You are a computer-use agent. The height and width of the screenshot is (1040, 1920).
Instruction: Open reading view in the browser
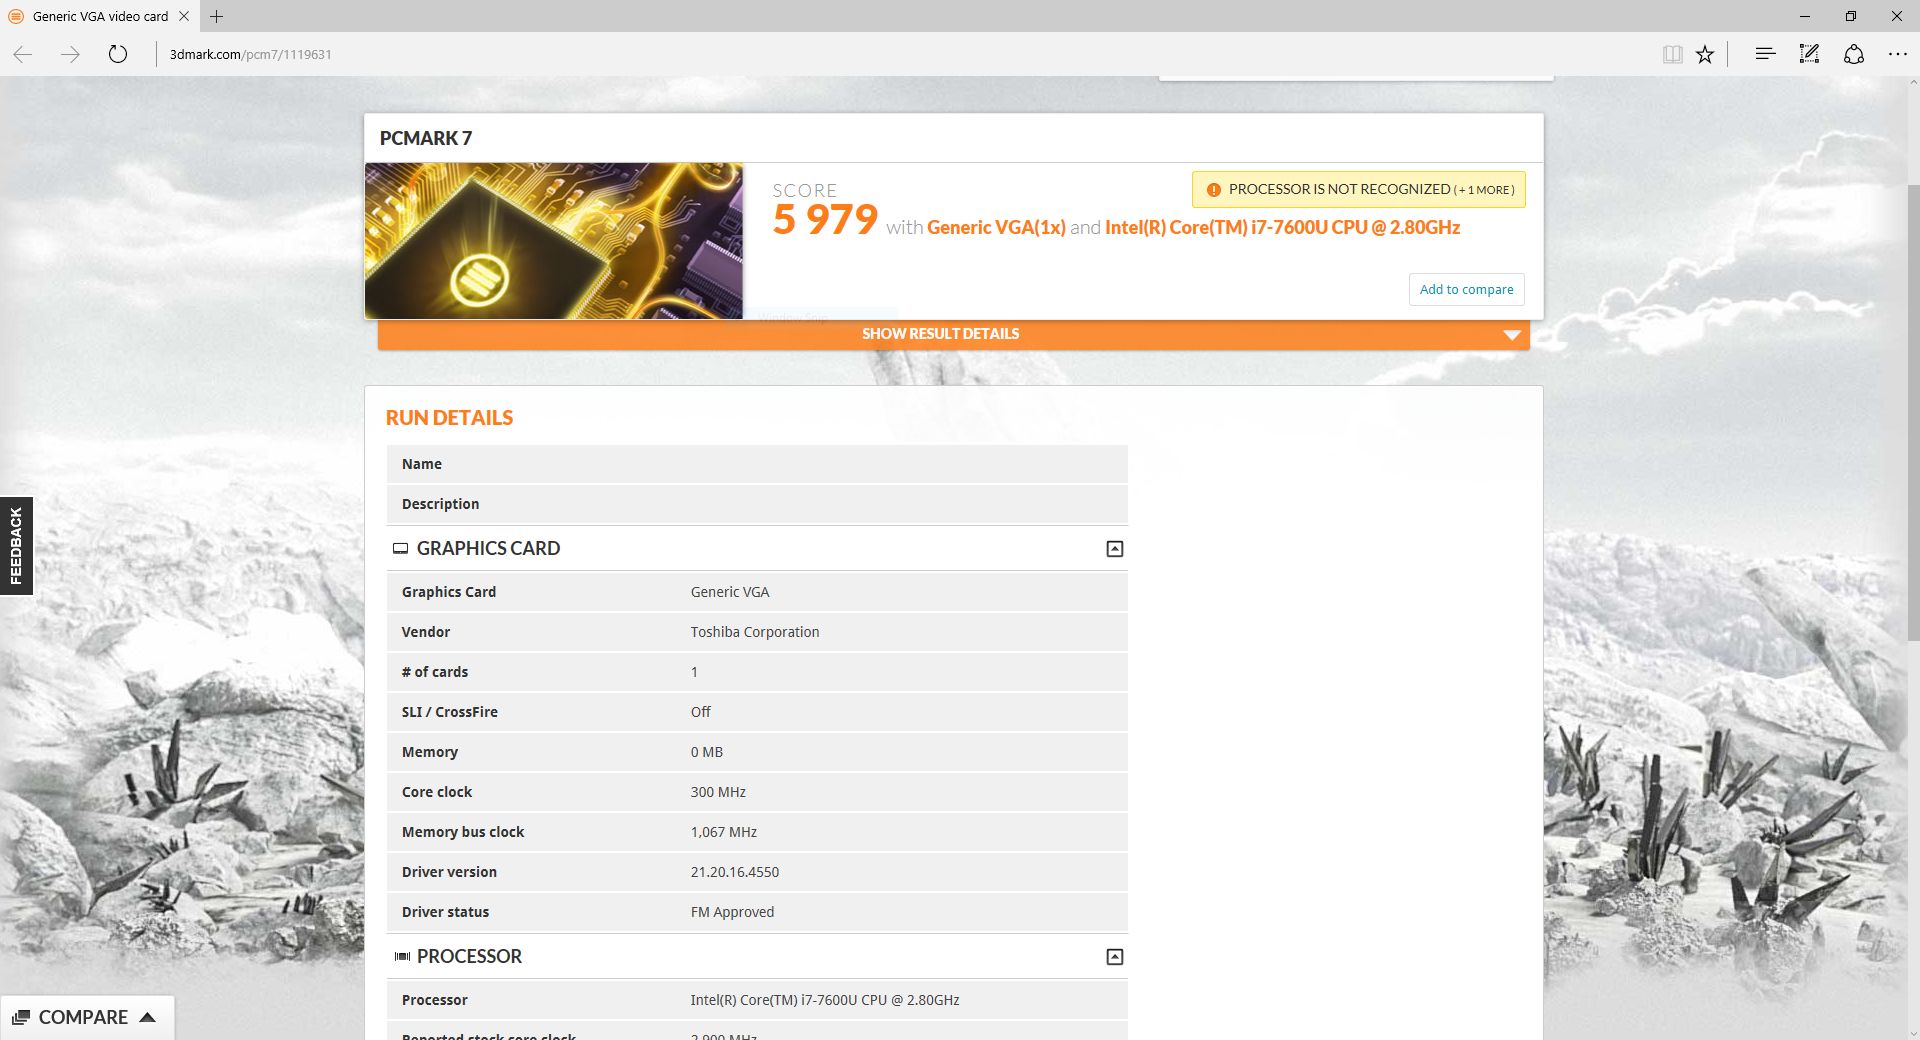click(1672, 54)
